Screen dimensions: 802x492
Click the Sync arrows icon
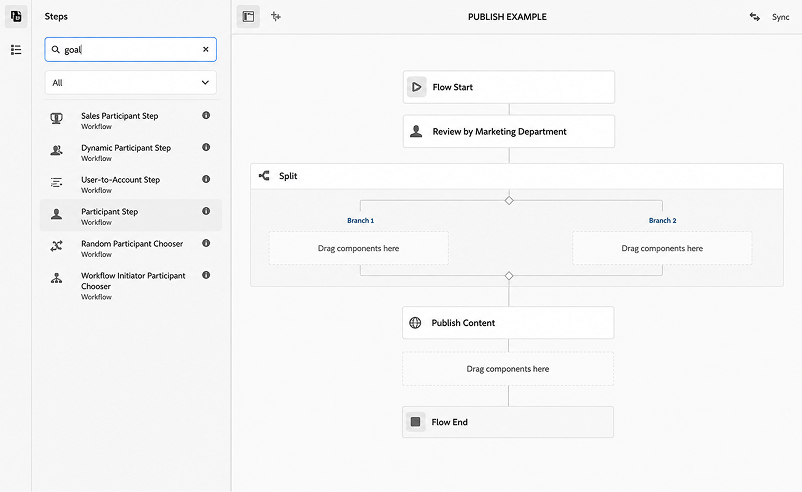(754, 17)
